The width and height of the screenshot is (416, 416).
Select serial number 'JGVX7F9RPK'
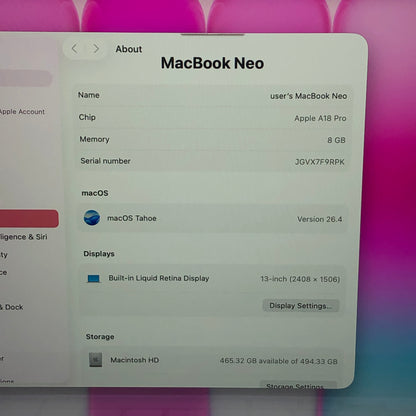[320, 162]
